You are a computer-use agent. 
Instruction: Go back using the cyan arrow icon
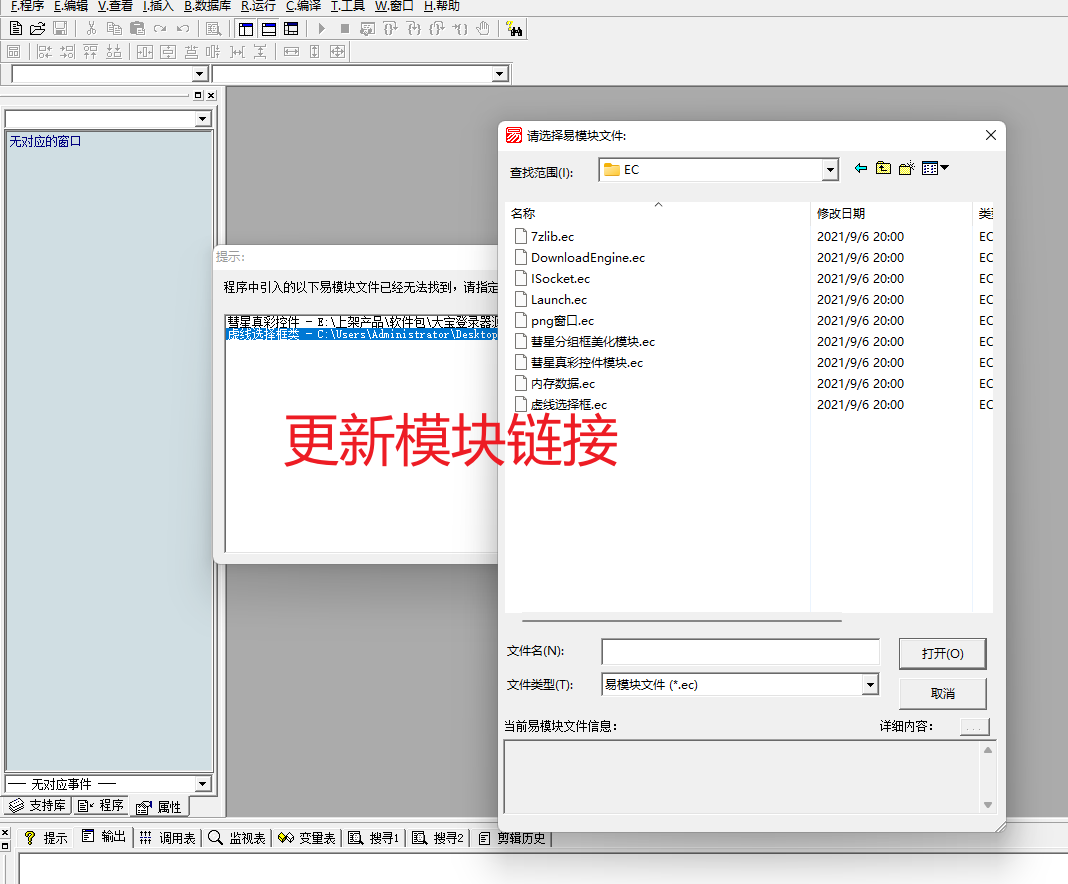tap(860, 169)
